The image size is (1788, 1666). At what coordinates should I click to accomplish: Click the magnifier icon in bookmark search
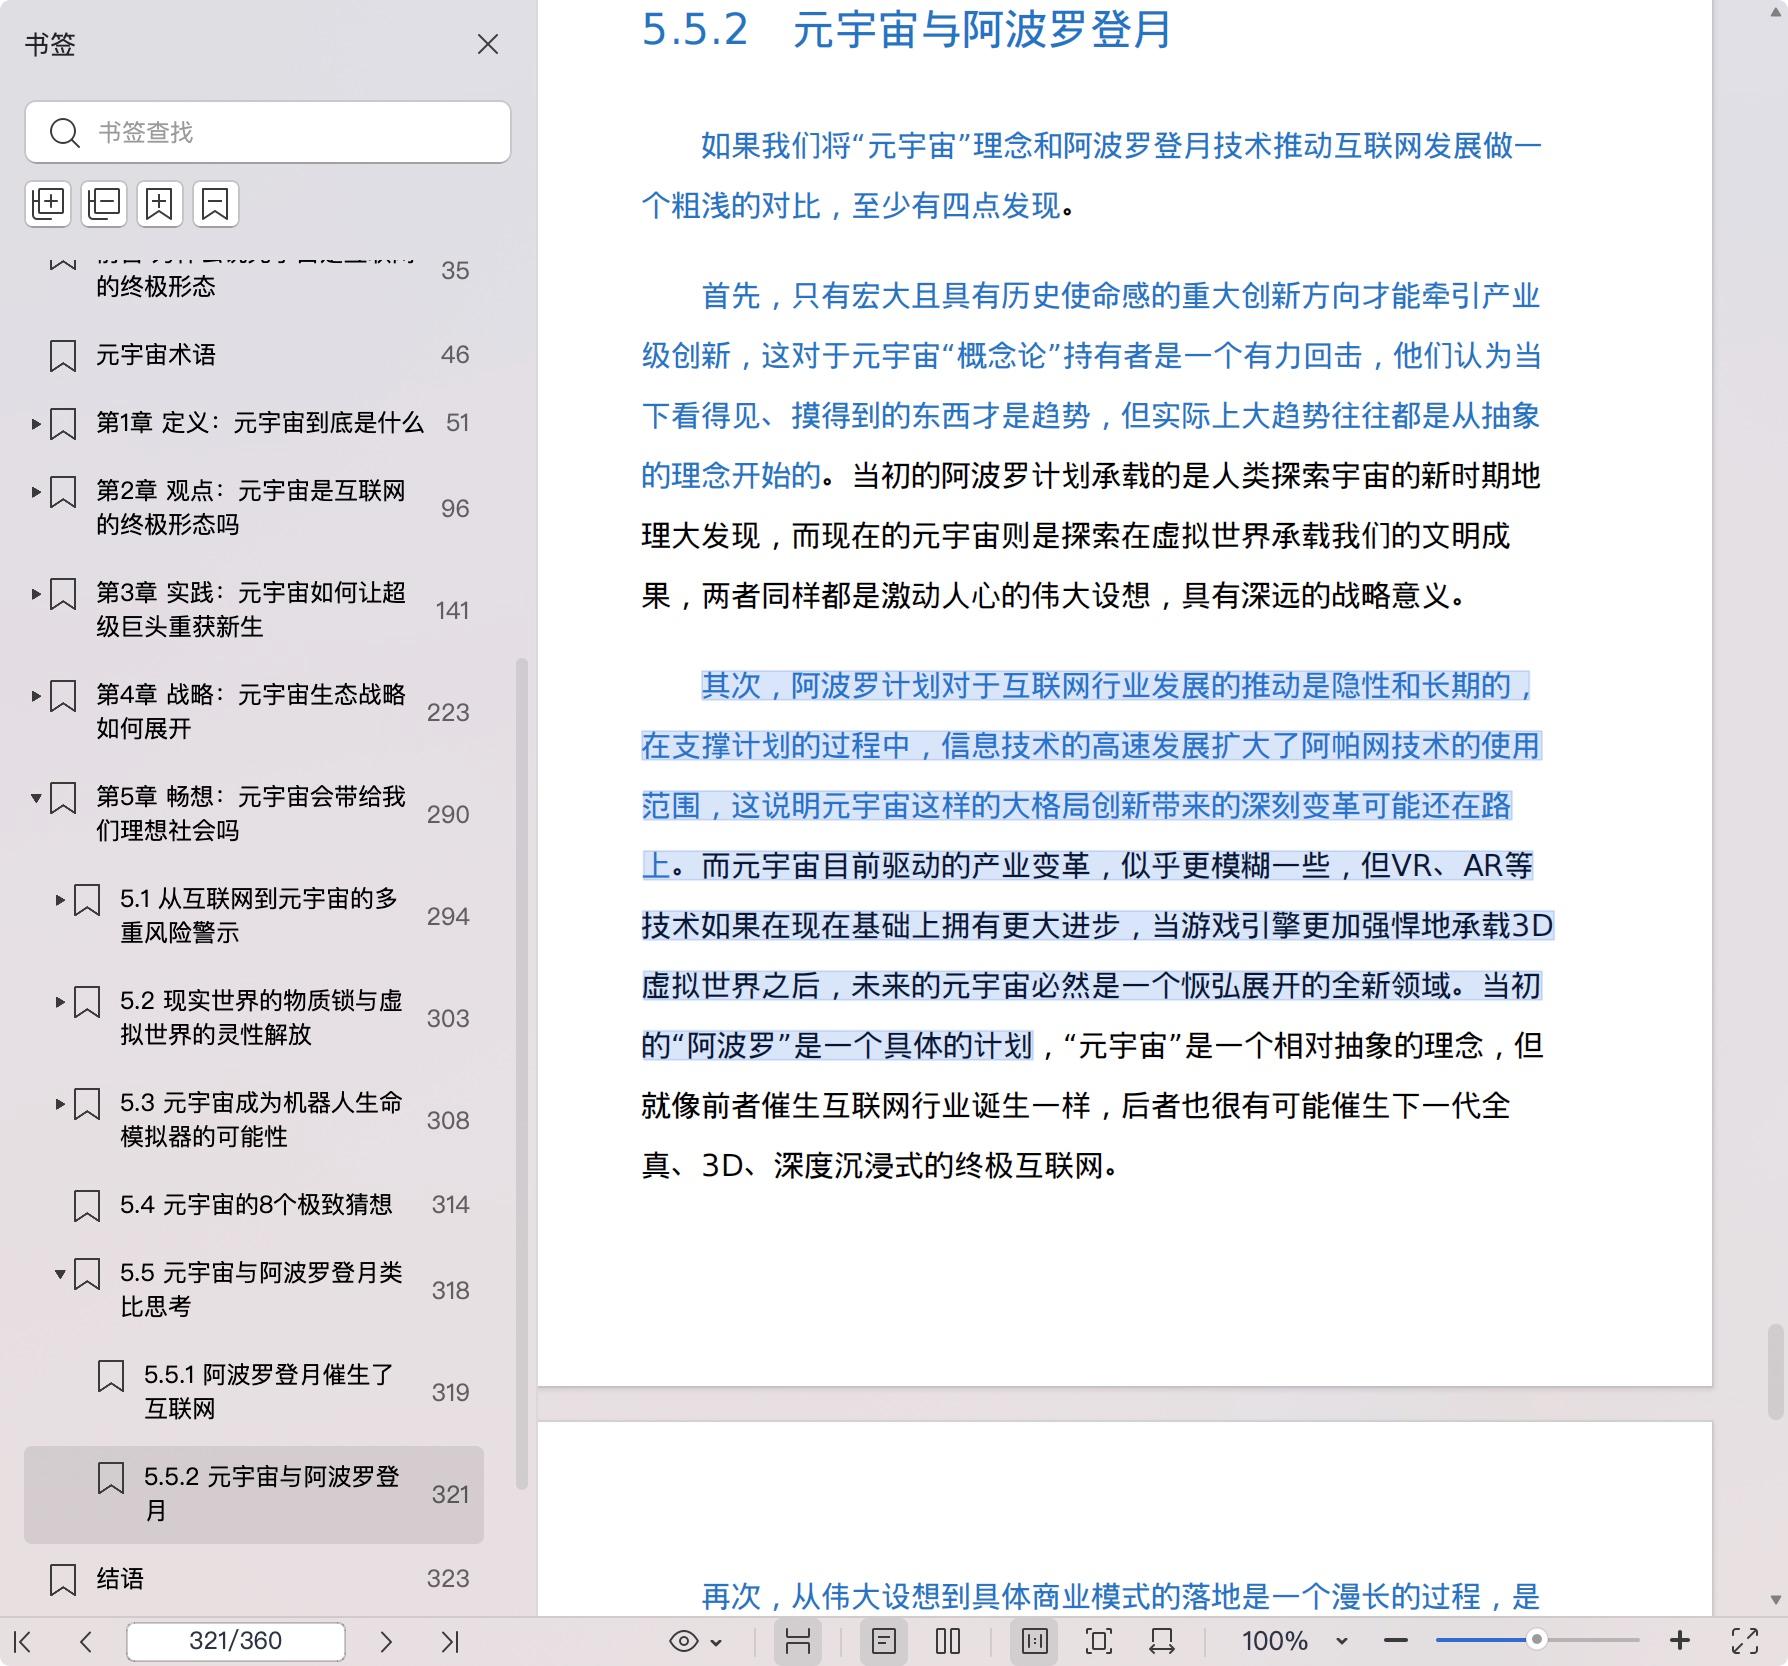pos(65,133)
